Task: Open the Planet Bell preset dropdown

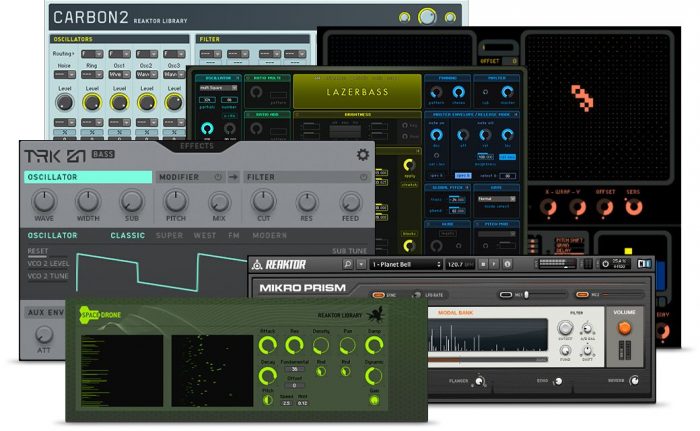Action: pyautogui.click(x=404, y=264)
